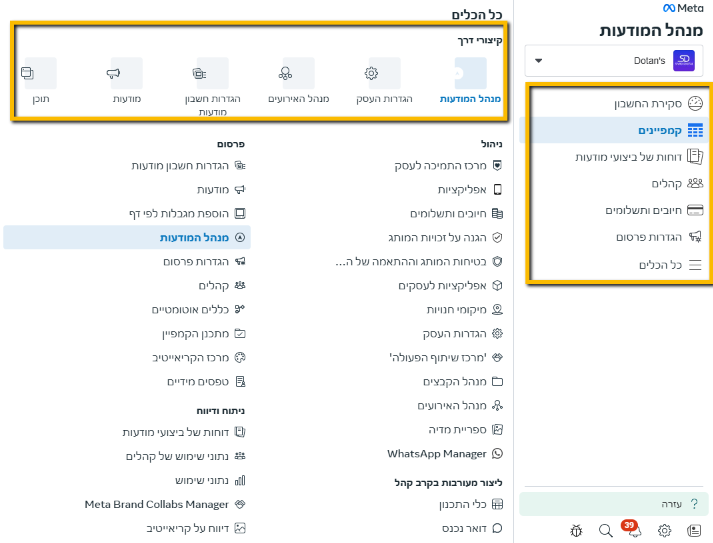Open ספריית מדיה

click(465, 430)
